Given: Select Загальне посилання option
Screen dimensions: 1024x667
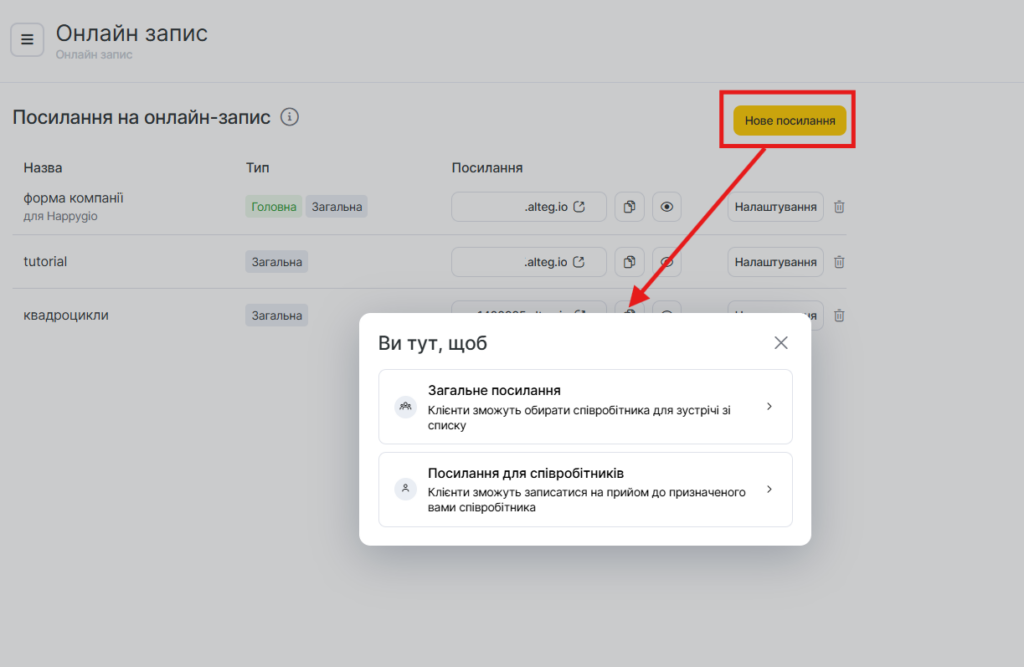Looking at the screenshot, I should [585, 406].
